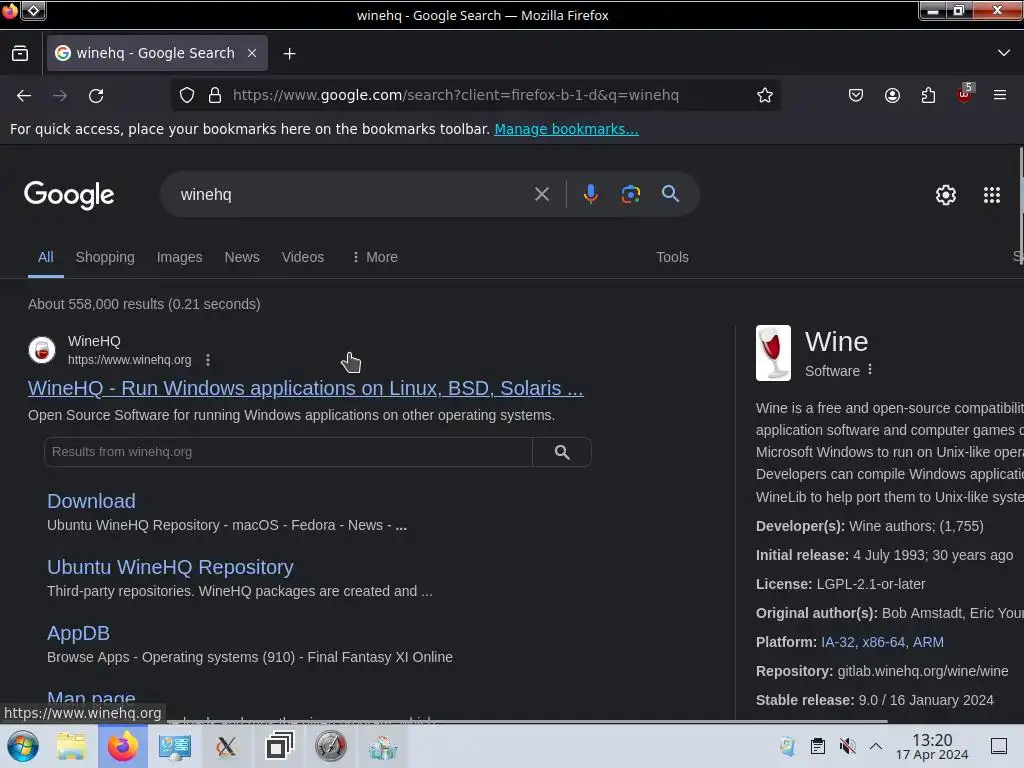
Task: Click into the winehq search query field
Action: pyautogui.click(x=346, y=194)
